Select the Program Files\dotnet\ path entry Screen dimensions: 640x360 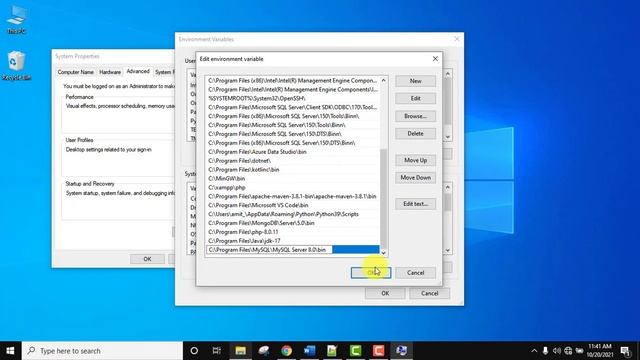coord(293,160)
